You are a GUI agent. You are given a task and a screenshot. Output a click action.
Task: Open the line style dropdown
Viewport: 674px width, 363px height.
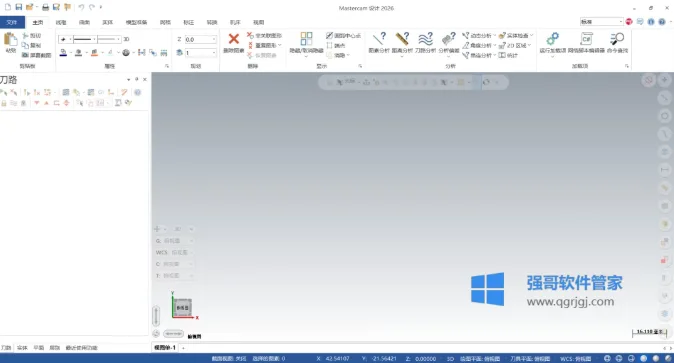[x=94, y=39]
